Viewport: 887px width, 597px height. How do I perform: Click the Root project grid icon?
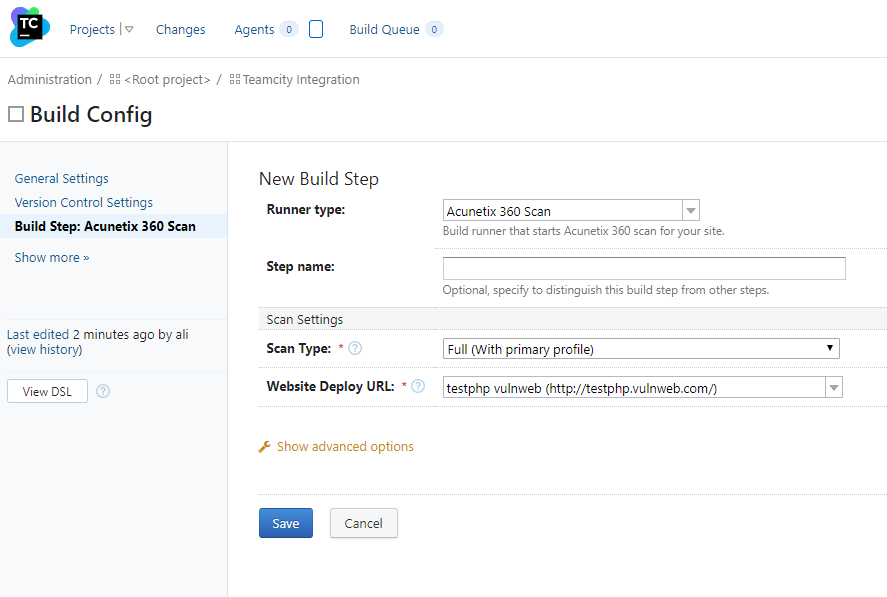pos(115,79)
